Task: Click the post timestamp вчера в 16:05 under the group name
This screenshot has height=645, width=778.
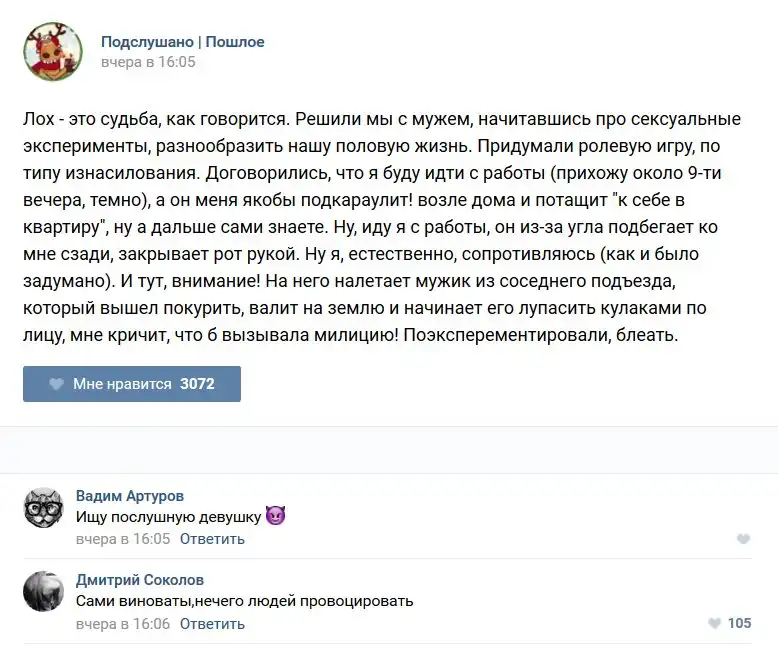Action: pos(148,62)
